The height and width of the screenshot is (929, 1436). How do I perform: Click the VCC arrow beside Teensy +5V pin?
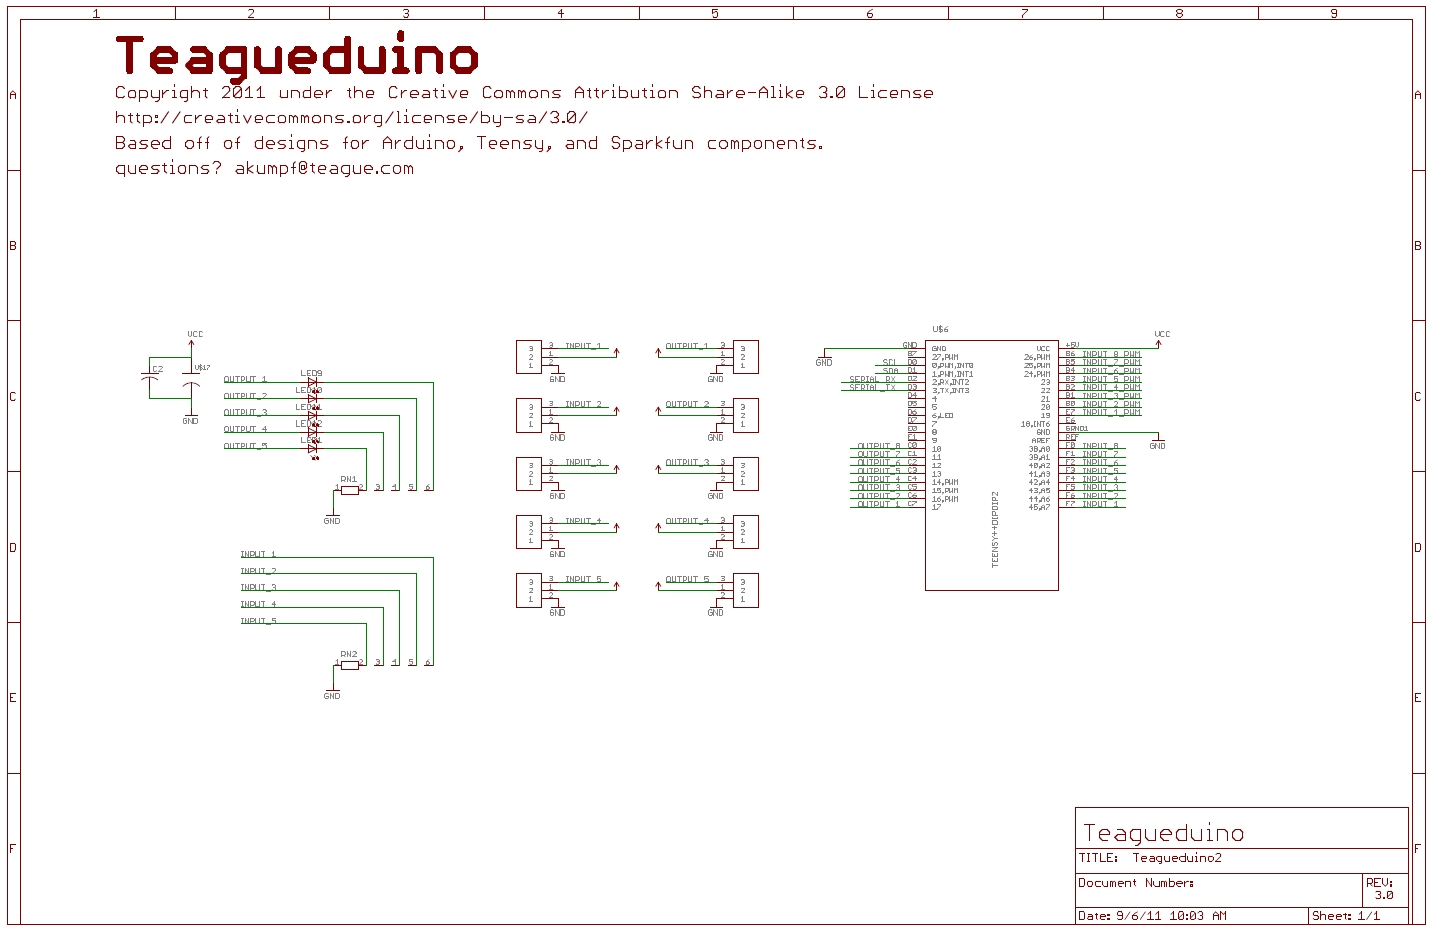click(1159, 343)
